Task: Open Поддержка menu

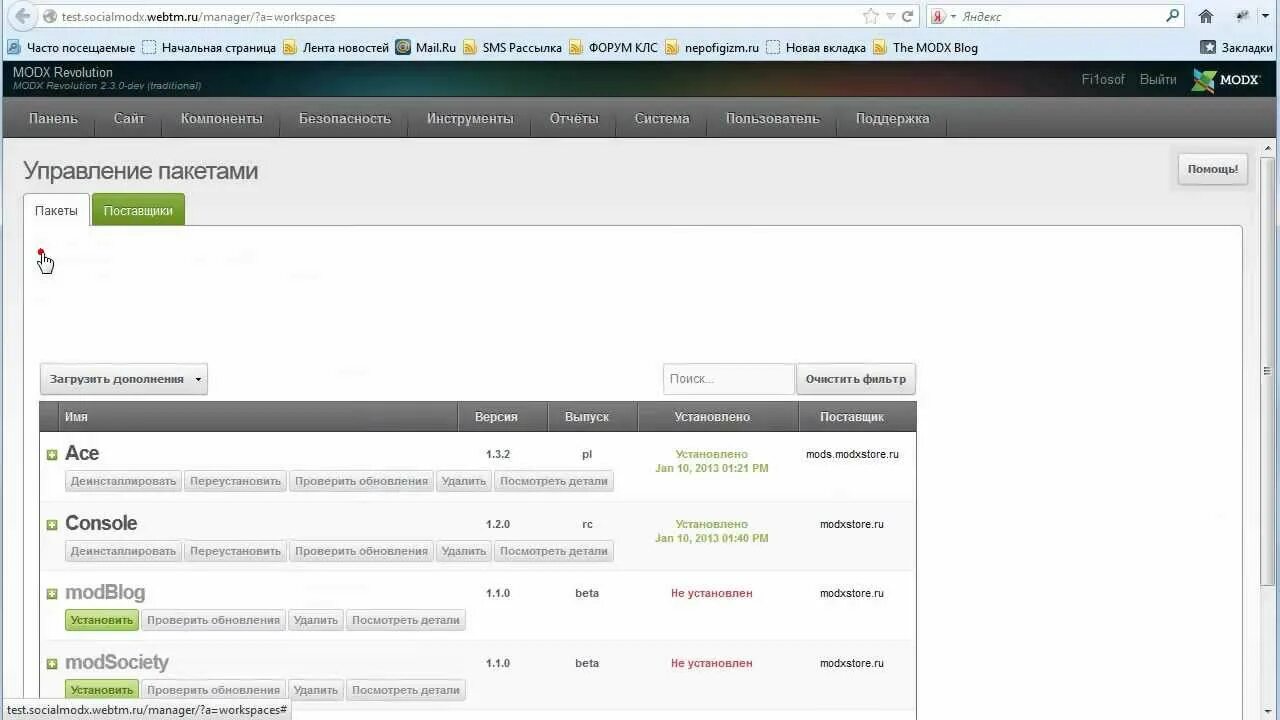Action: tap(892, 118)
